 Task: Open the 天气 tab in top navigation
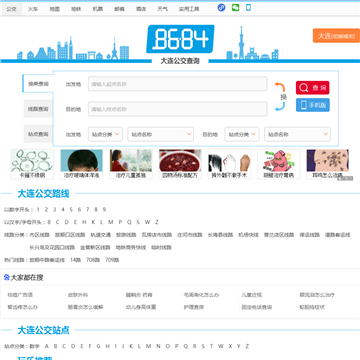(x=162, y=9)
